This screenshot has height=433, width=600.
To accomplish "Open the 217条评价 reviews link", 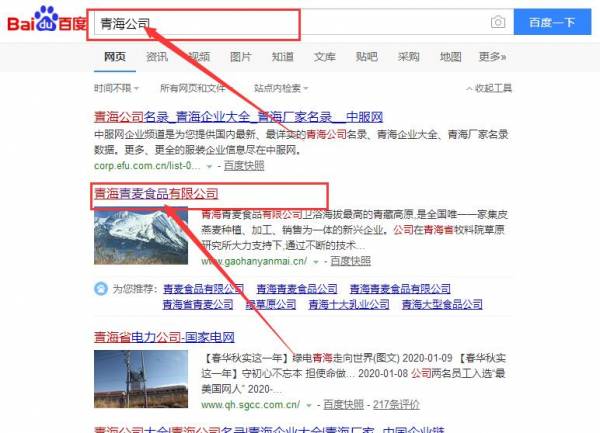I will coord(396,405).
